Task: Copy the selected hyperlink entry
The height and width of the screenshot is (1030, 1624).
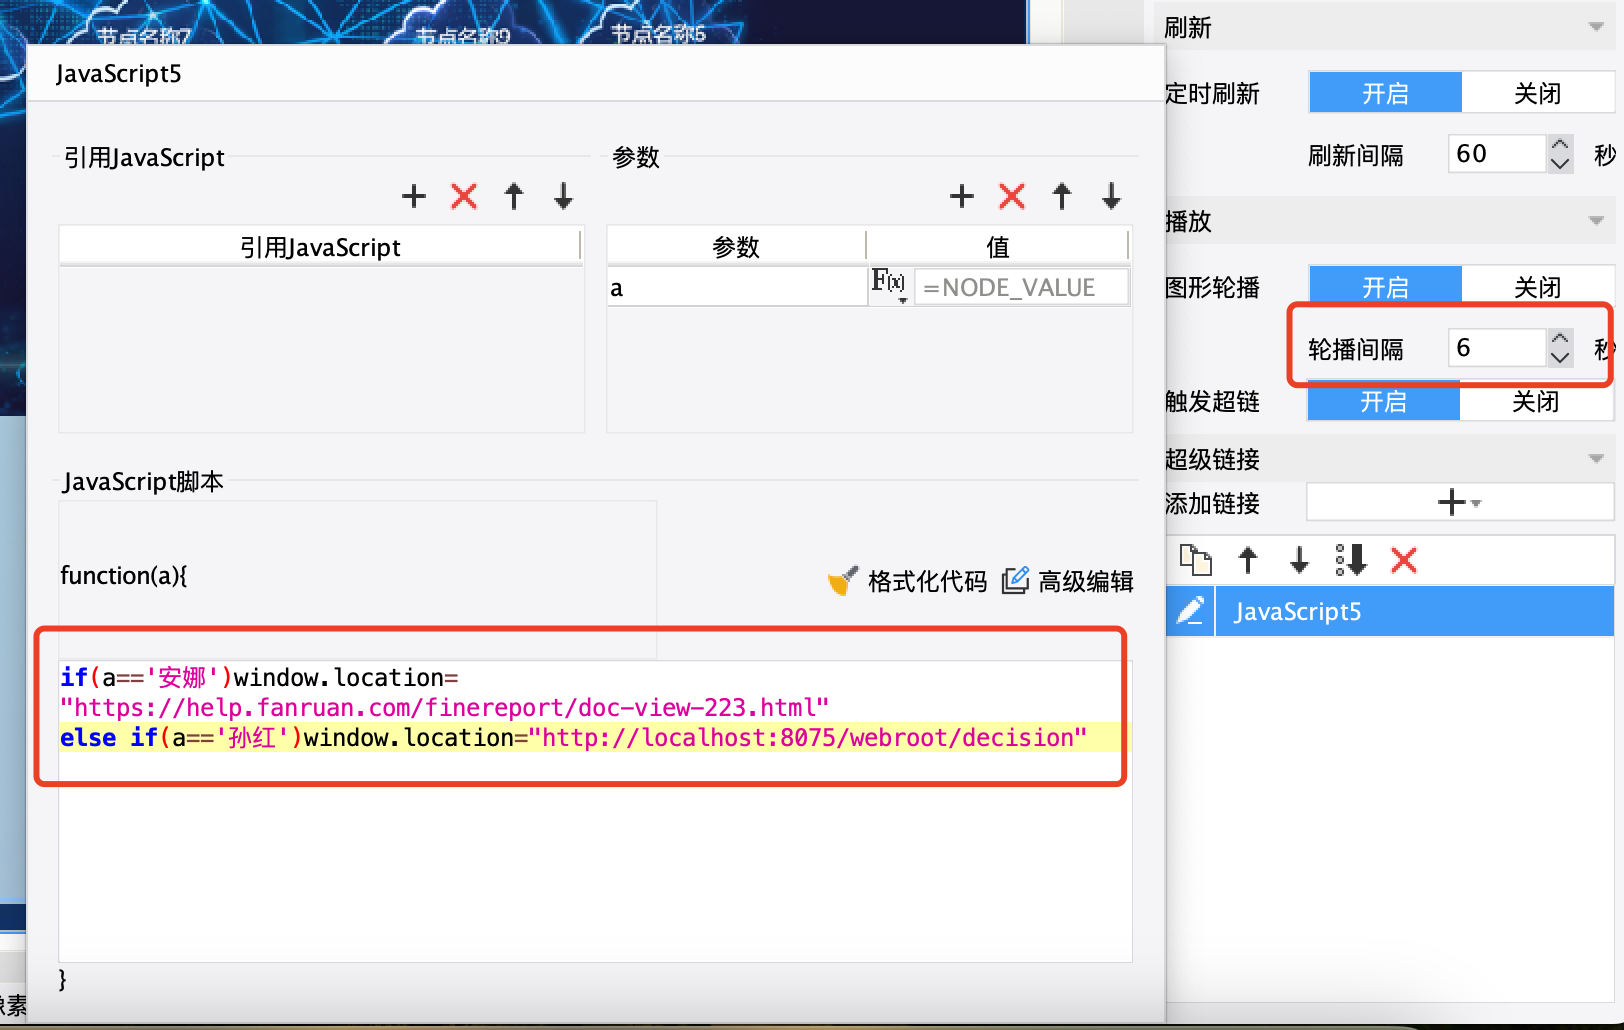Action: [x=1195, y=560]
